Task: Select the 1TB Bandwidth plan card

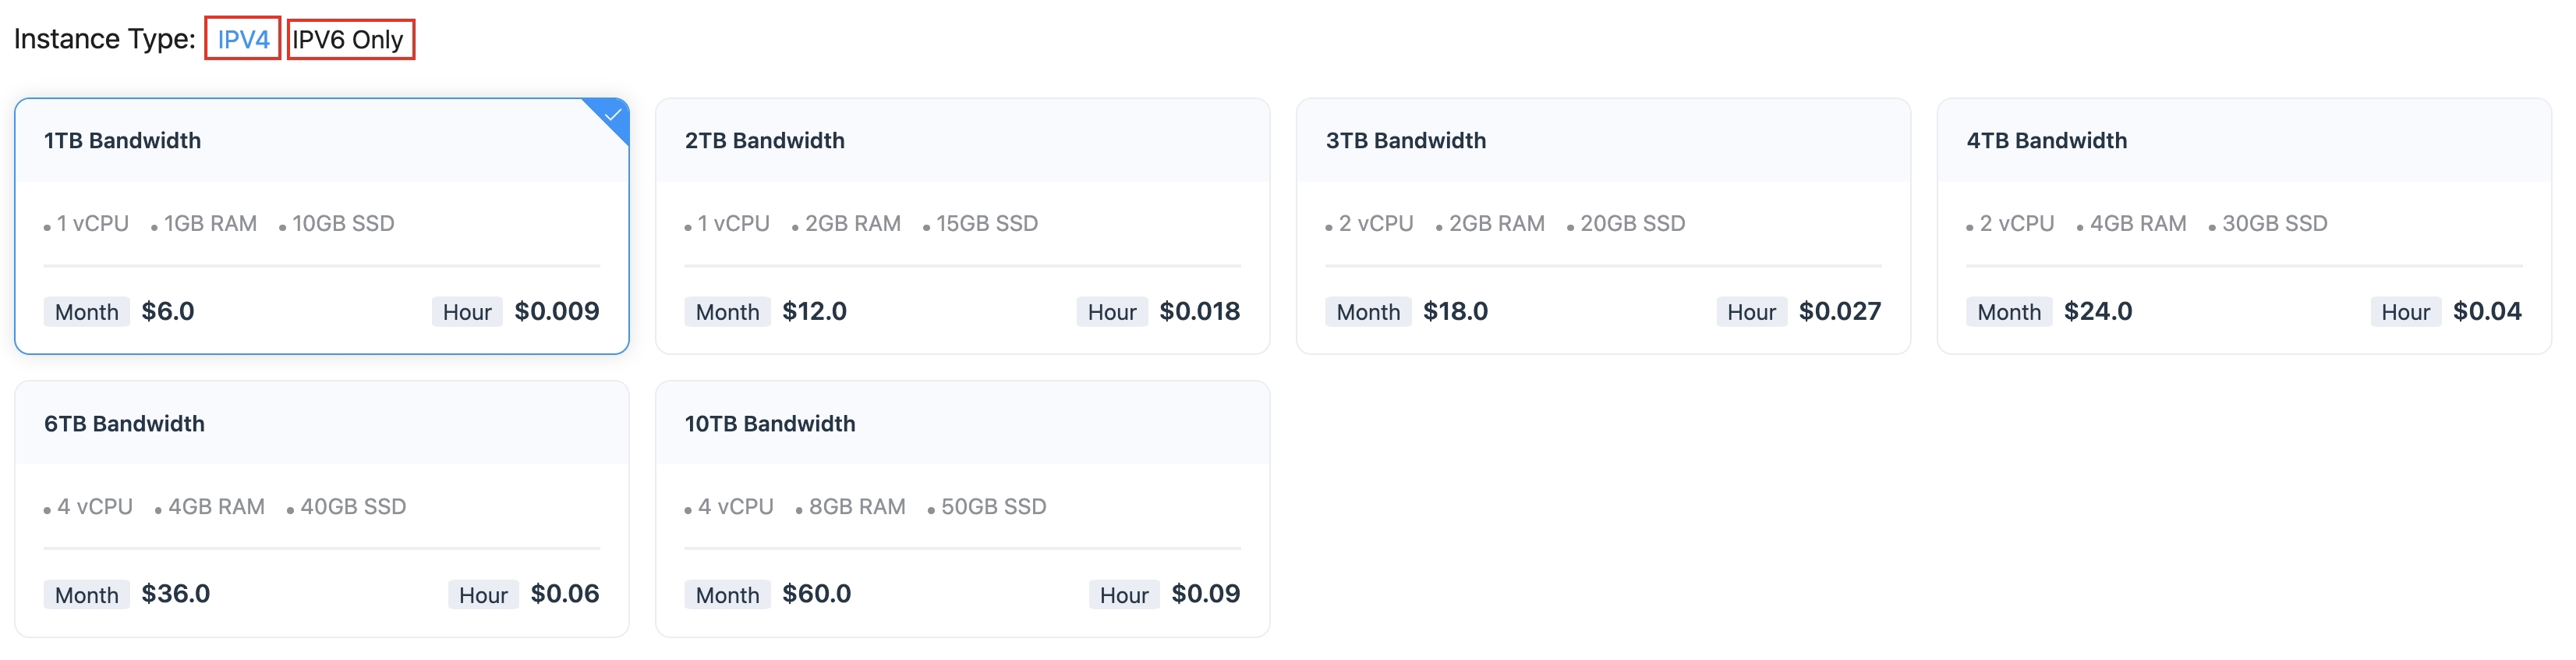Action: click(320, 225)
